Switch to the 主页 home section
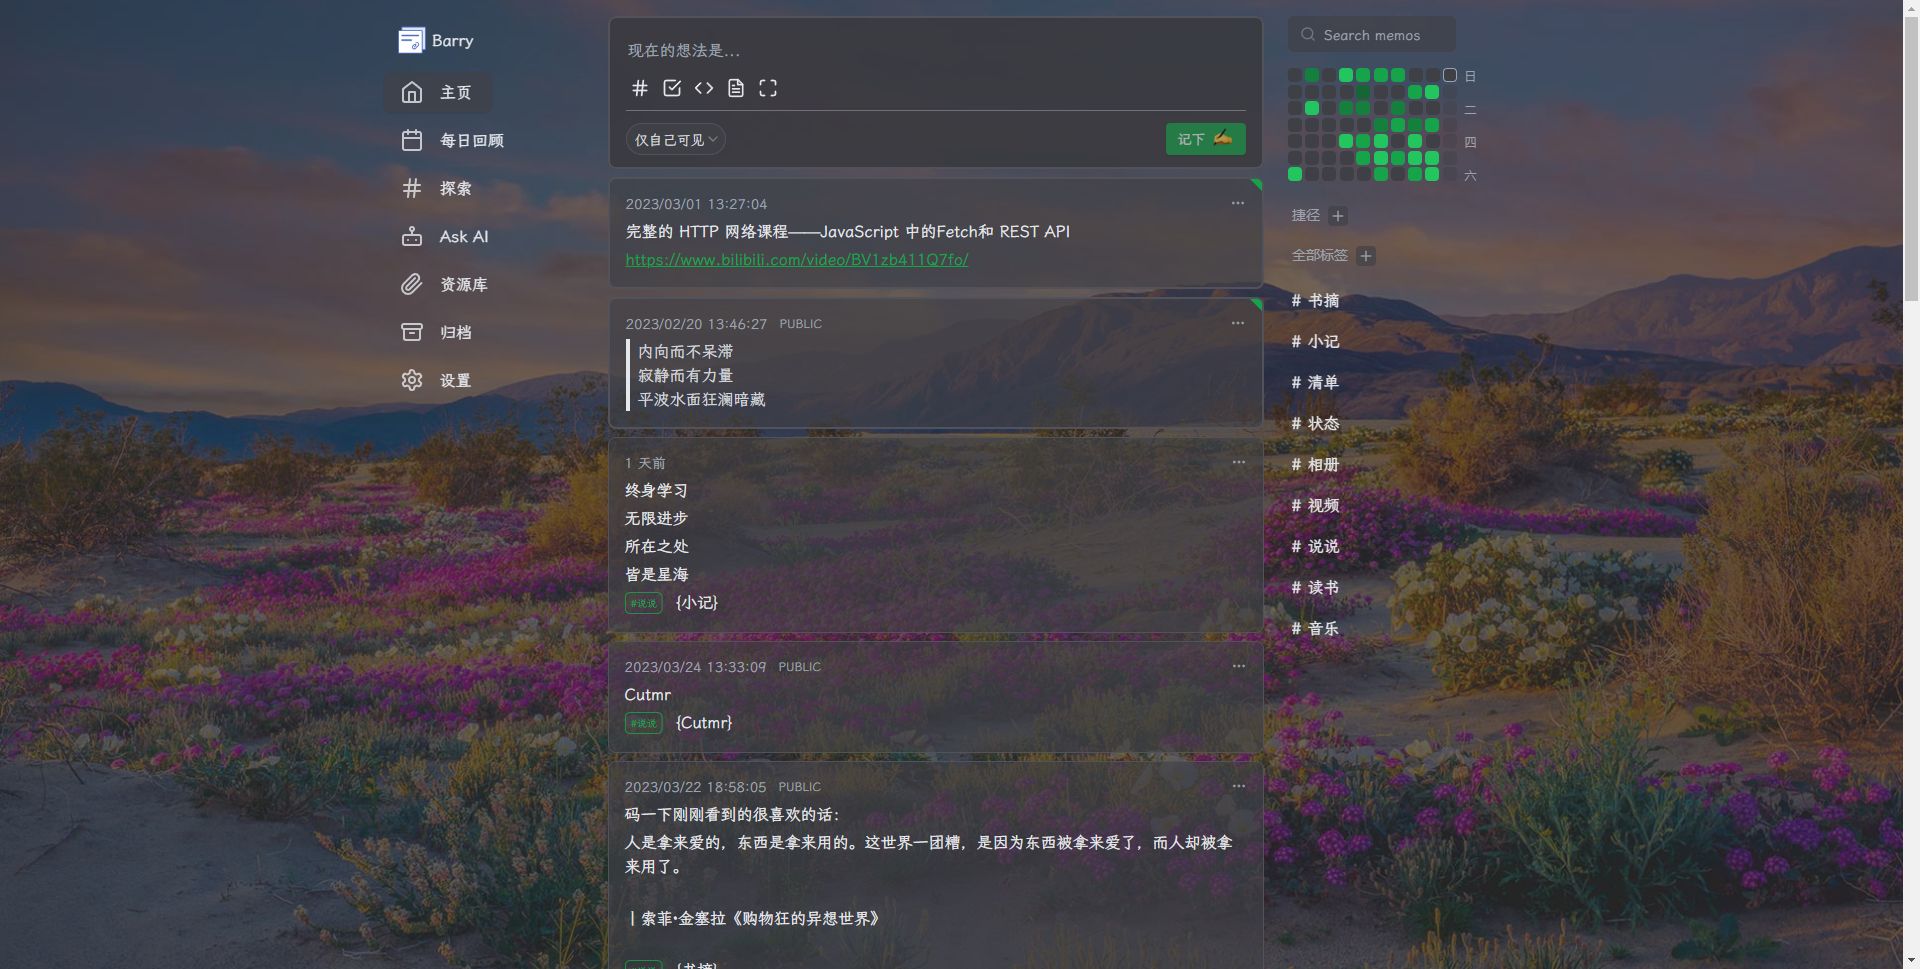The width and height of the screenshot is (1920, 969). click(455, 92)
